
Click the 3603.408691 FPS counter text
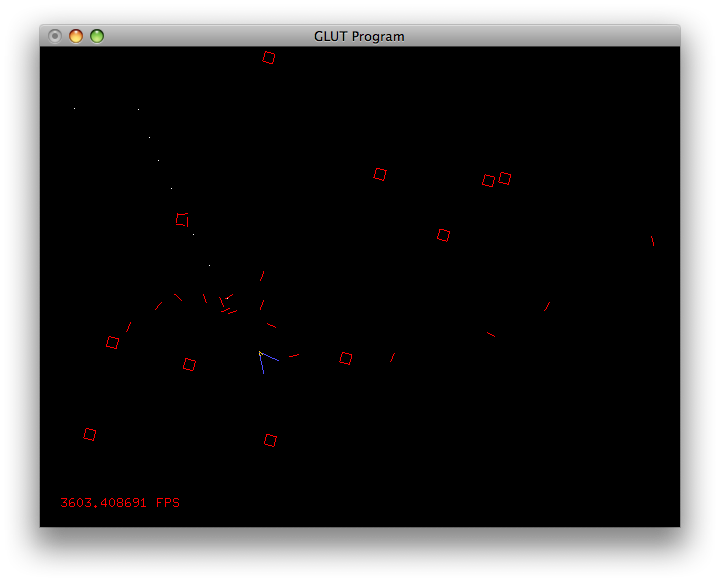tap(120, 503)
